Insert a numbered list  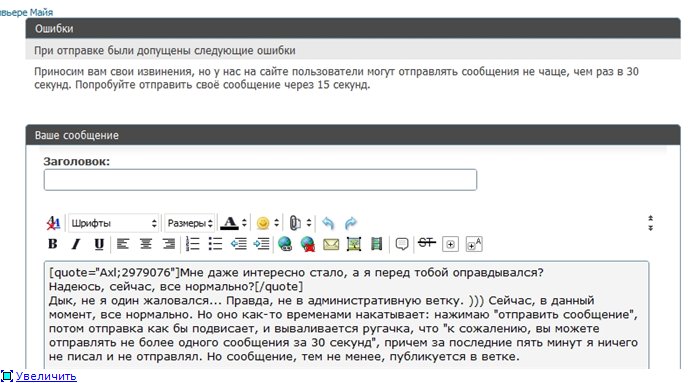193,244
